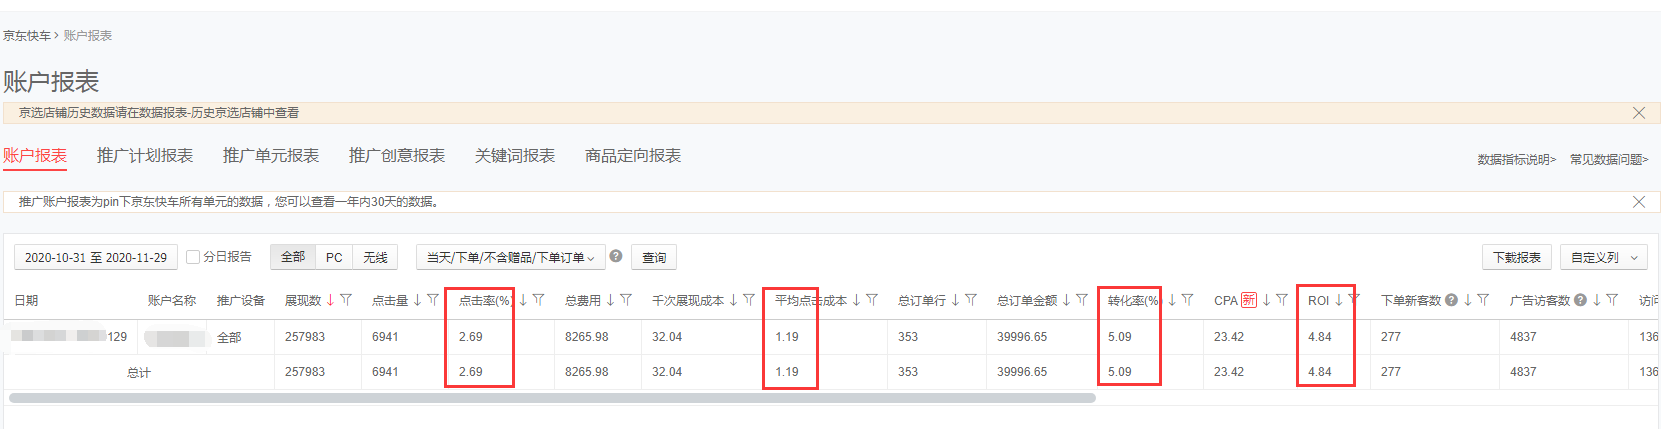The image size is (1661, 429).
Task: Sort the 总订单行 column with its arrow
Action: [956, 300]
